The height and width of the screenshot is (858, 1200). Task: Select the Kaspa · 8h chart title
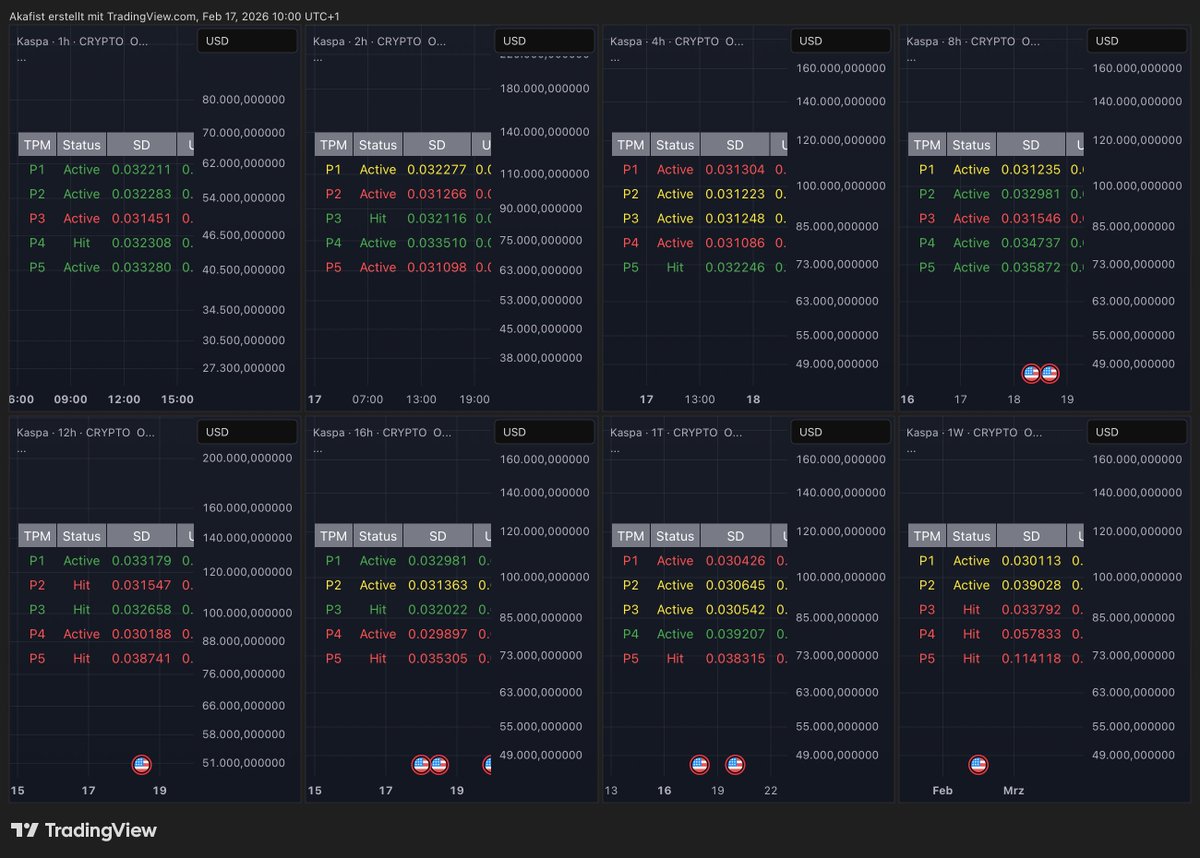pos(973,41)
